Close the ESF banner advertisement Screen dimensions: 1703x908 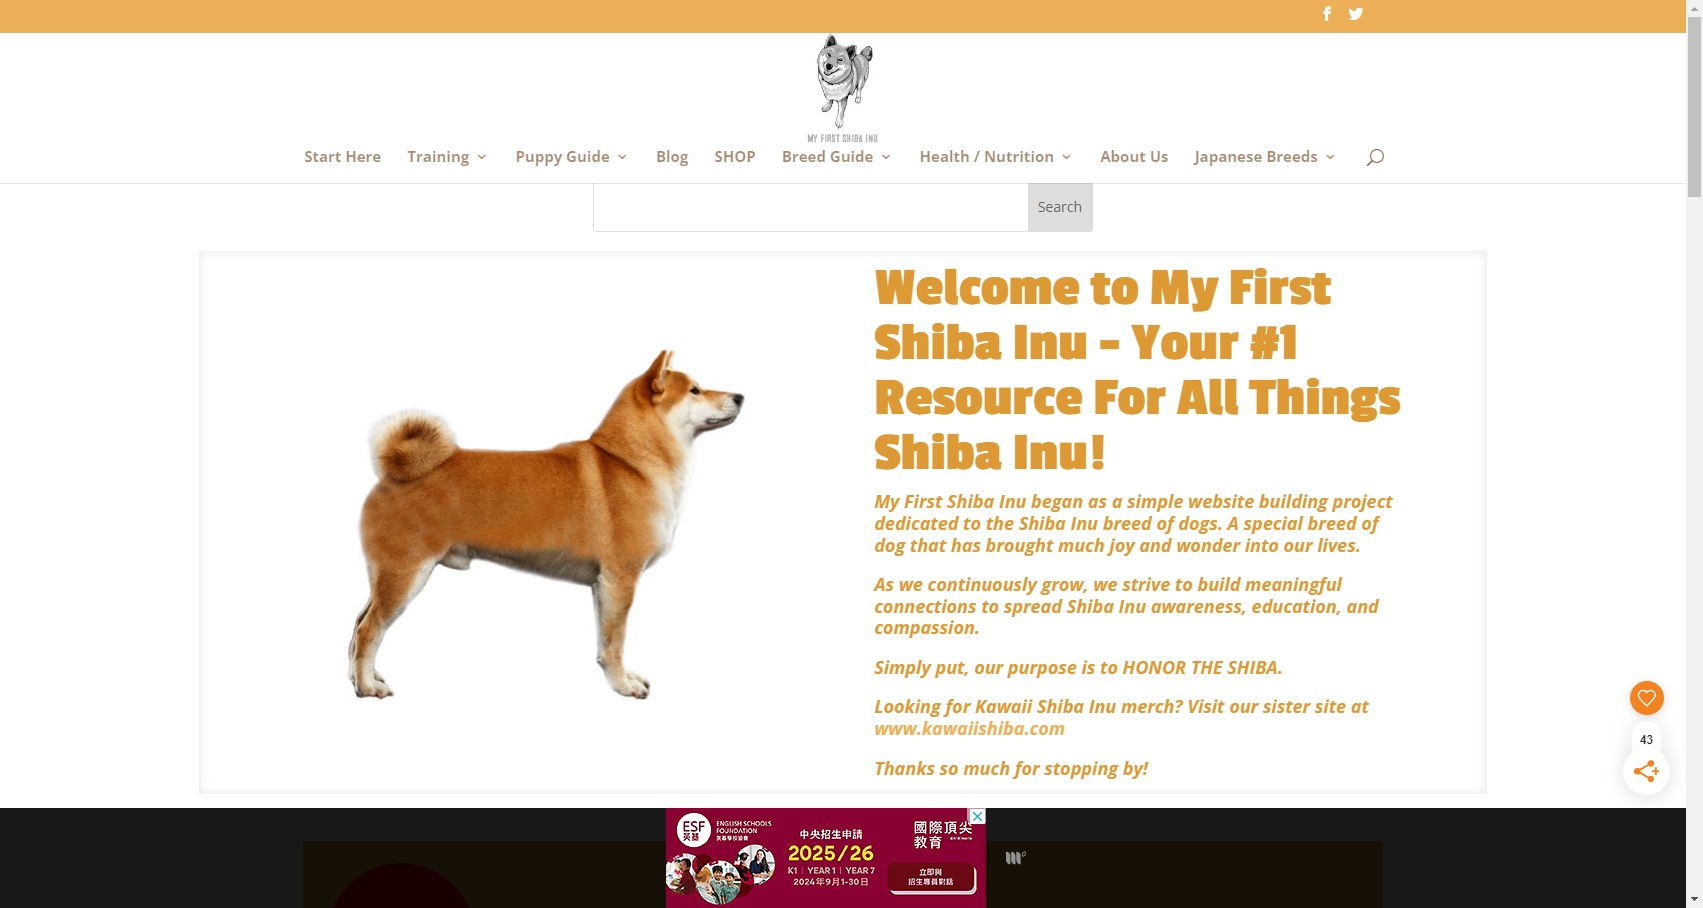(978, 816)
